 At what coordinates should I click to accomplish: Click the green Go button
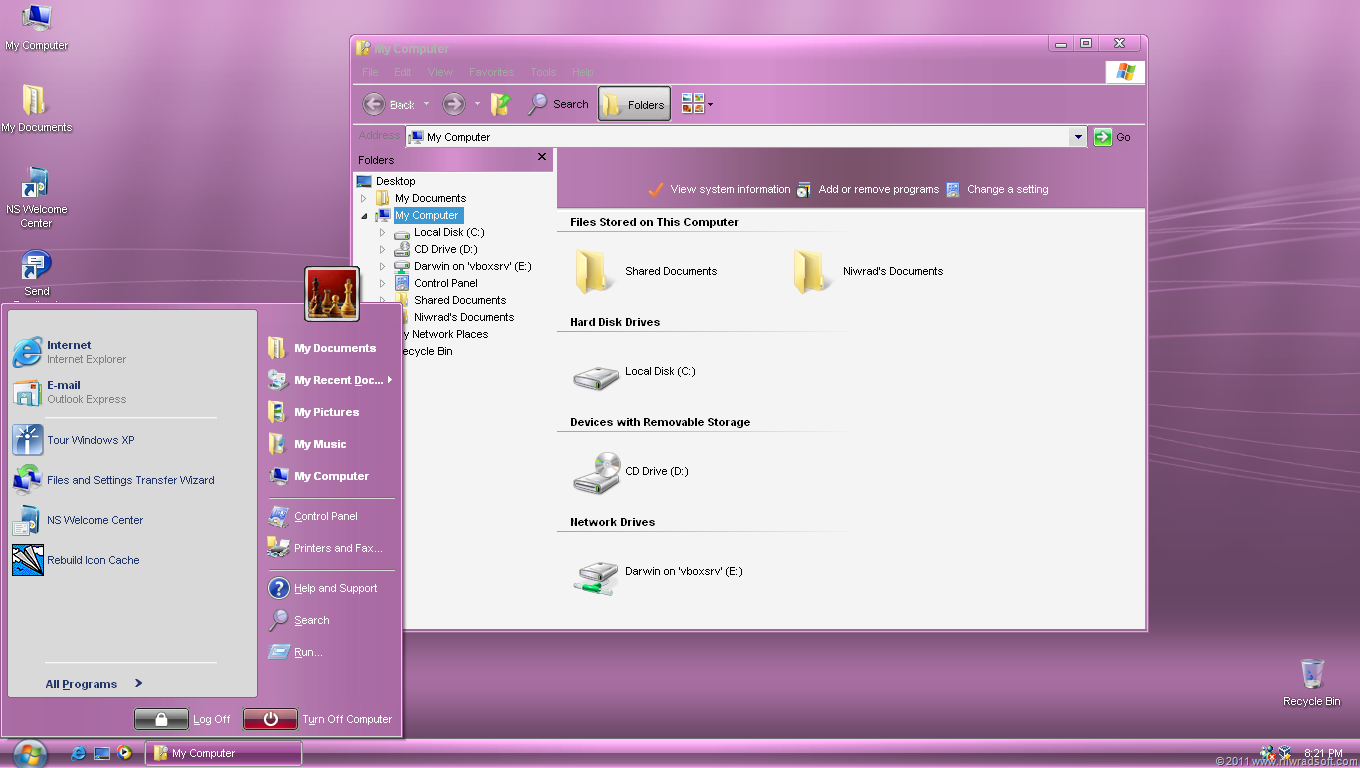pyautogui.click(x=1112, y=137)
